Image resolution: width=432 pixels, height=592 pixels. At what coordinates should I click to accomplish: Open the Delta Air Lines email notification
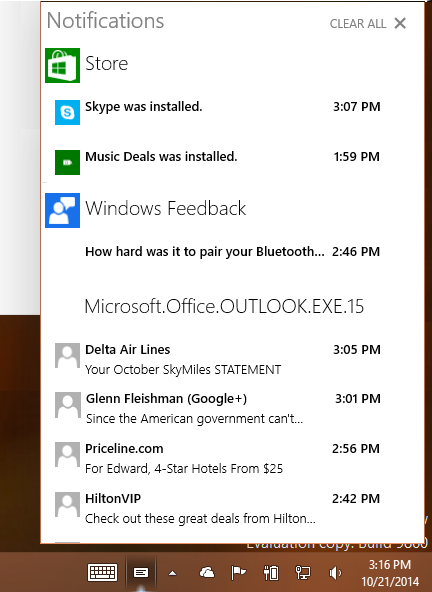click(x=217, y=359)
